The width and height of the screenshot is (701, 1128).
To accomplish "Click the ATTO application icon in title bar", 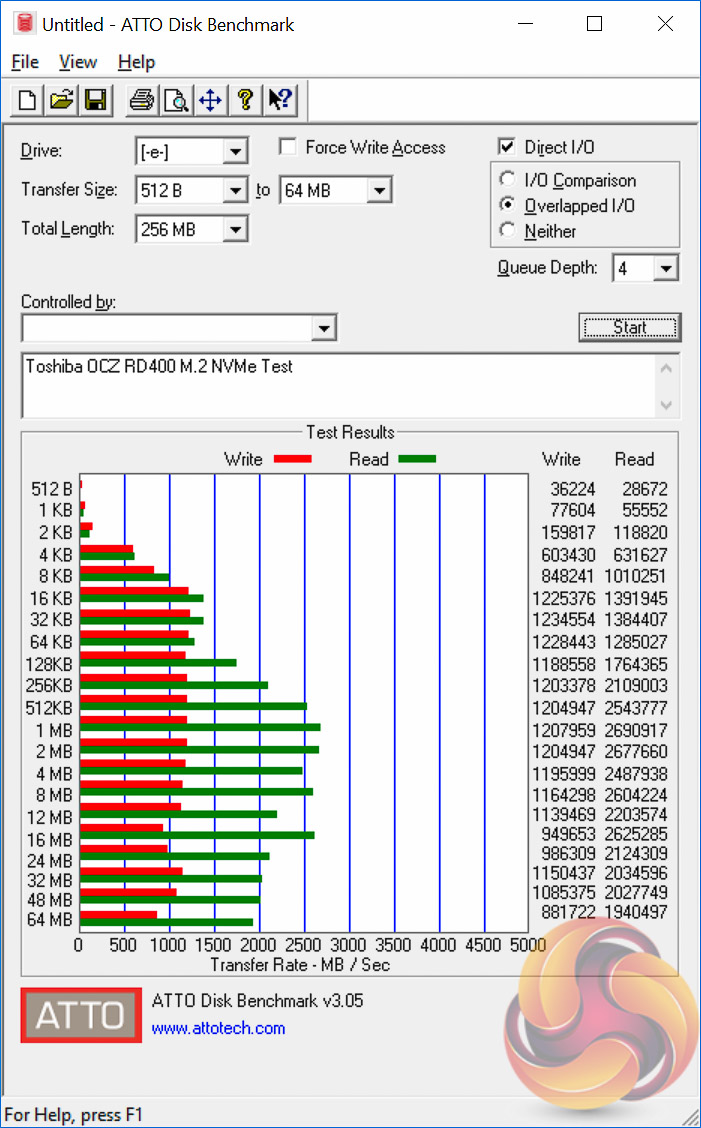I will pos(24,24).
